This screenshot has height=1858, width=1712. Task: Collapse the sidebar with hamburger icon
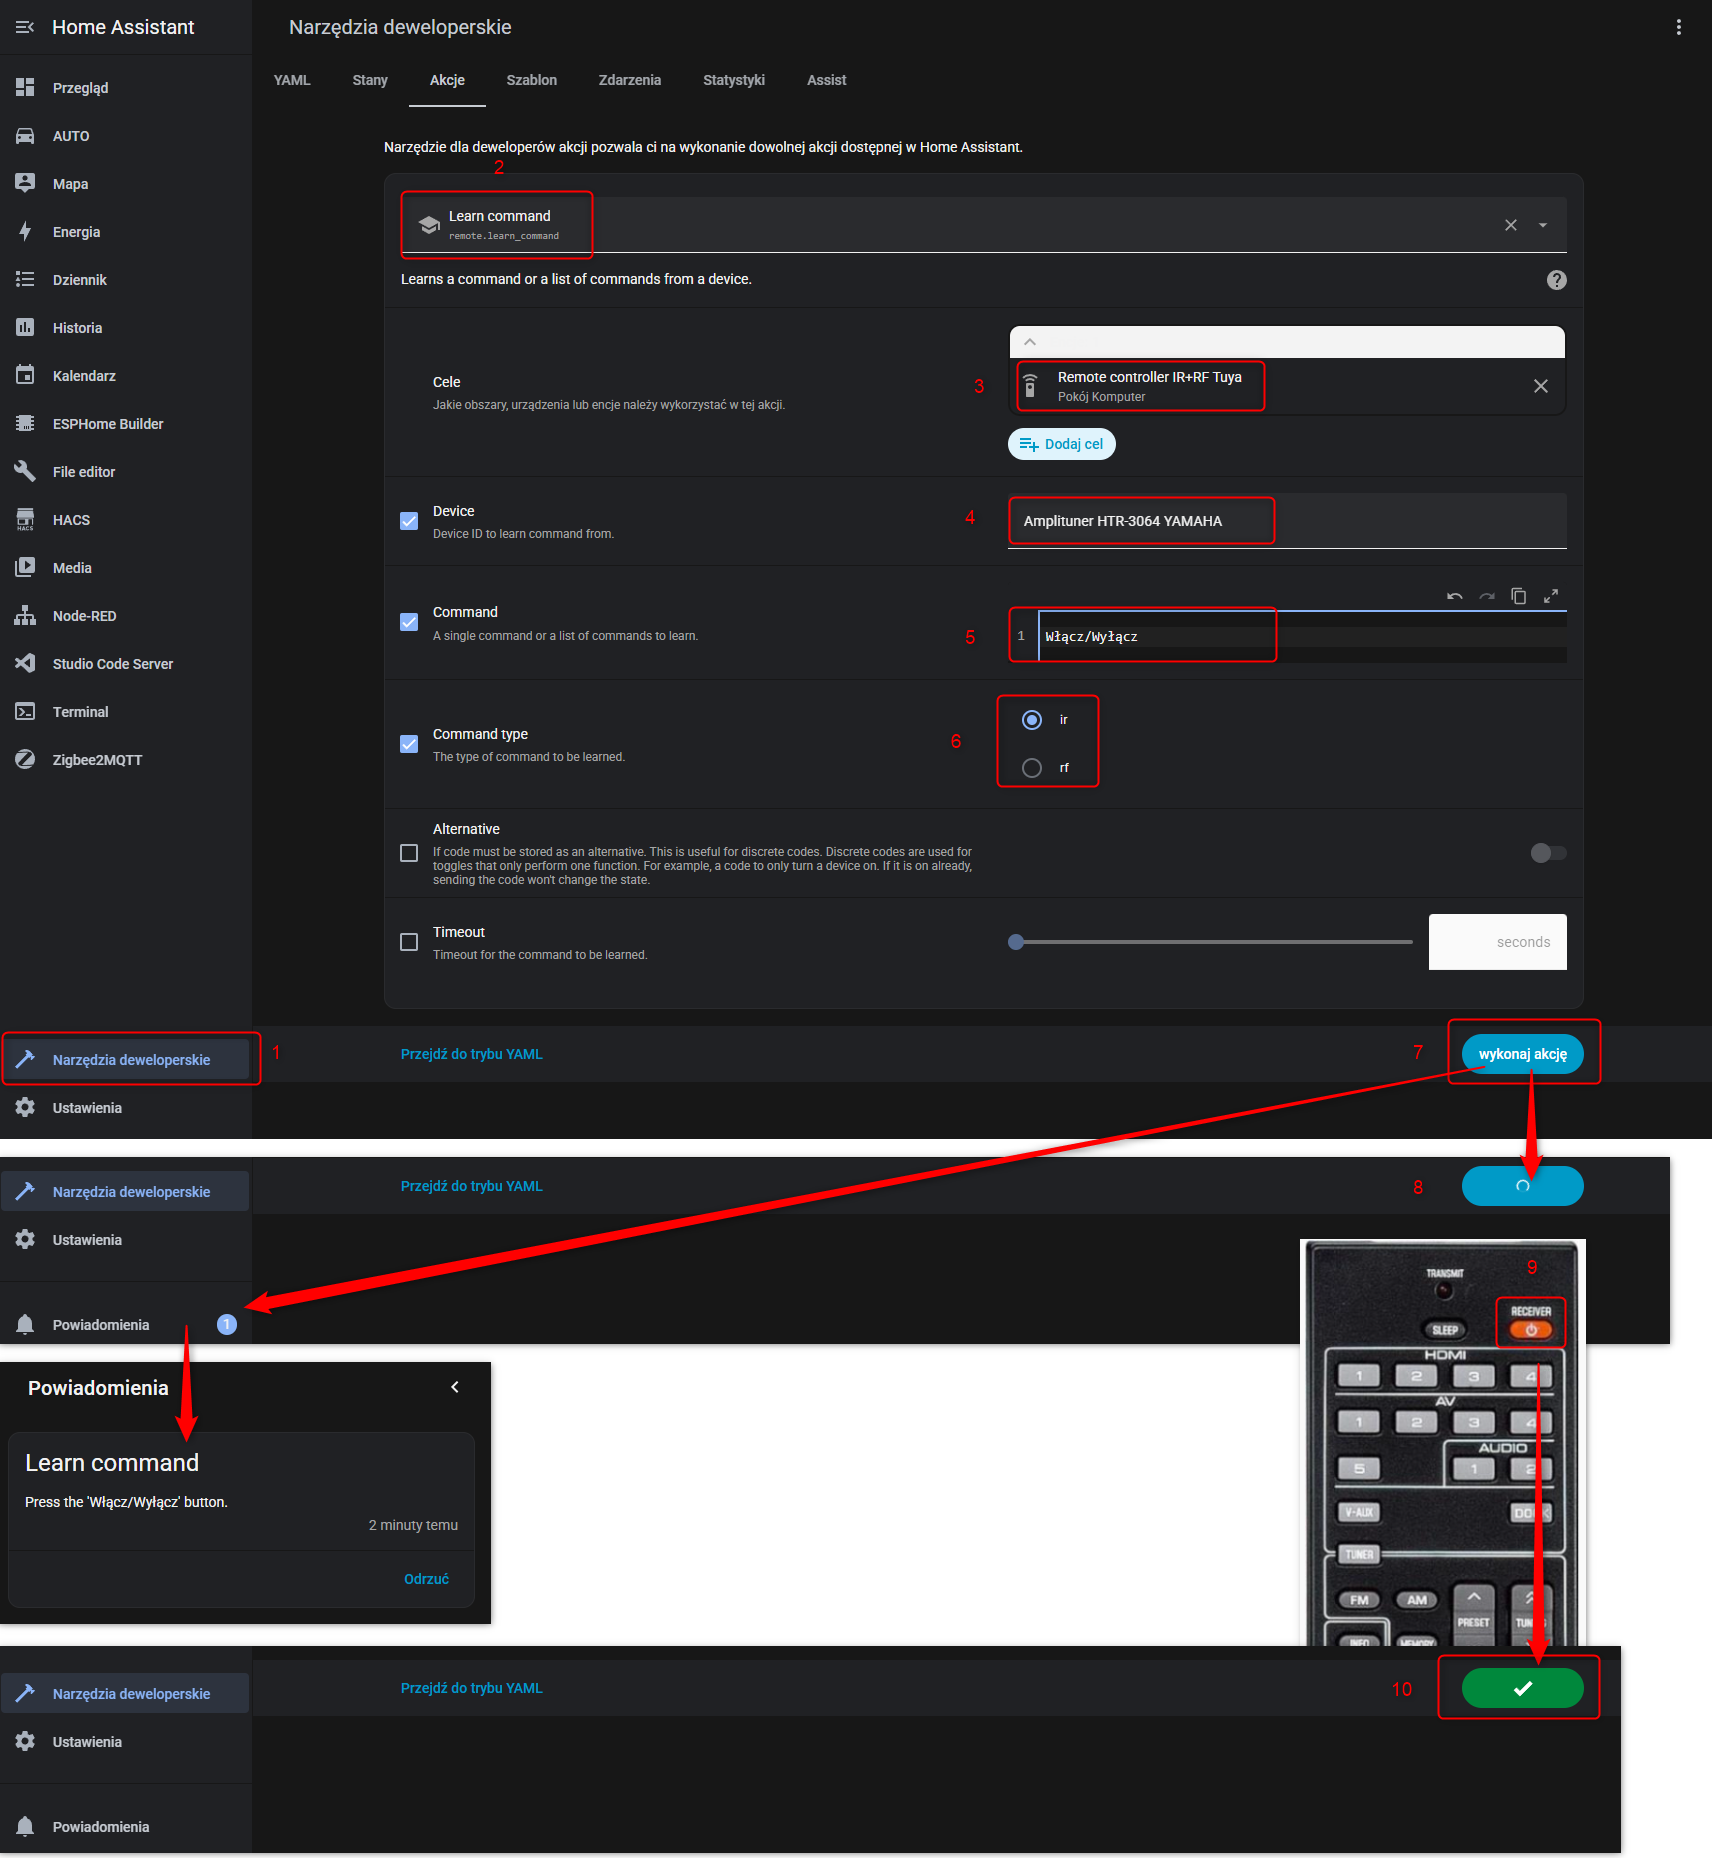tap(25, 28)
